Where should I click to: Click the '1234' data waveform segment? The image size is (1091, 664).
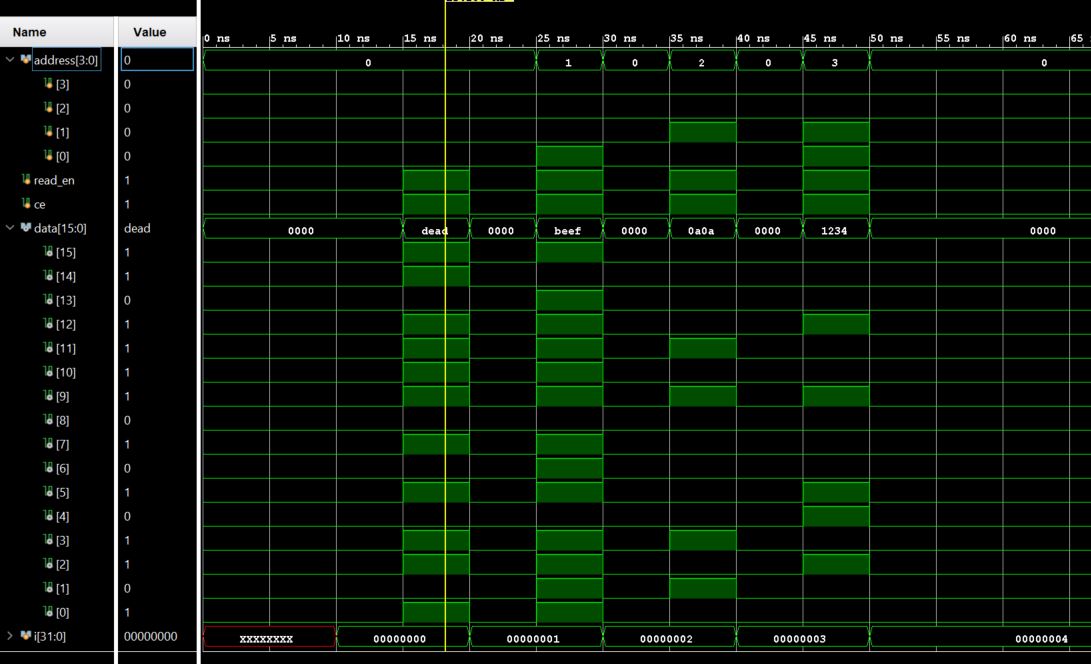point(835,230)
